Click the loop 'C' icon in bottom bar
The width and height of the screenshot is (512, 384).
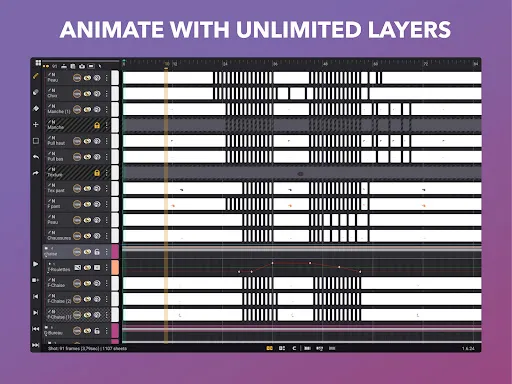(x=294, y=348)
